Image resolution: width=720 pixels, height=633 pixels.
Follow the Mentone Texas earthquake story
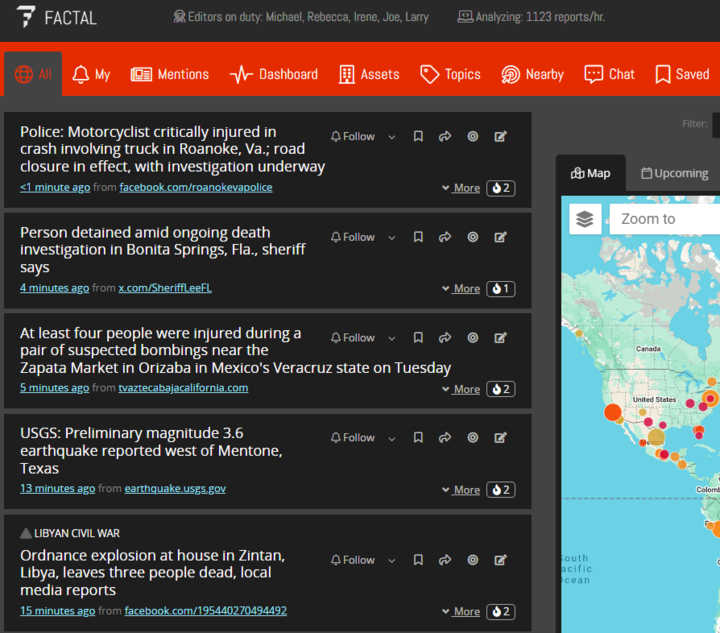(x=353, y=437)
